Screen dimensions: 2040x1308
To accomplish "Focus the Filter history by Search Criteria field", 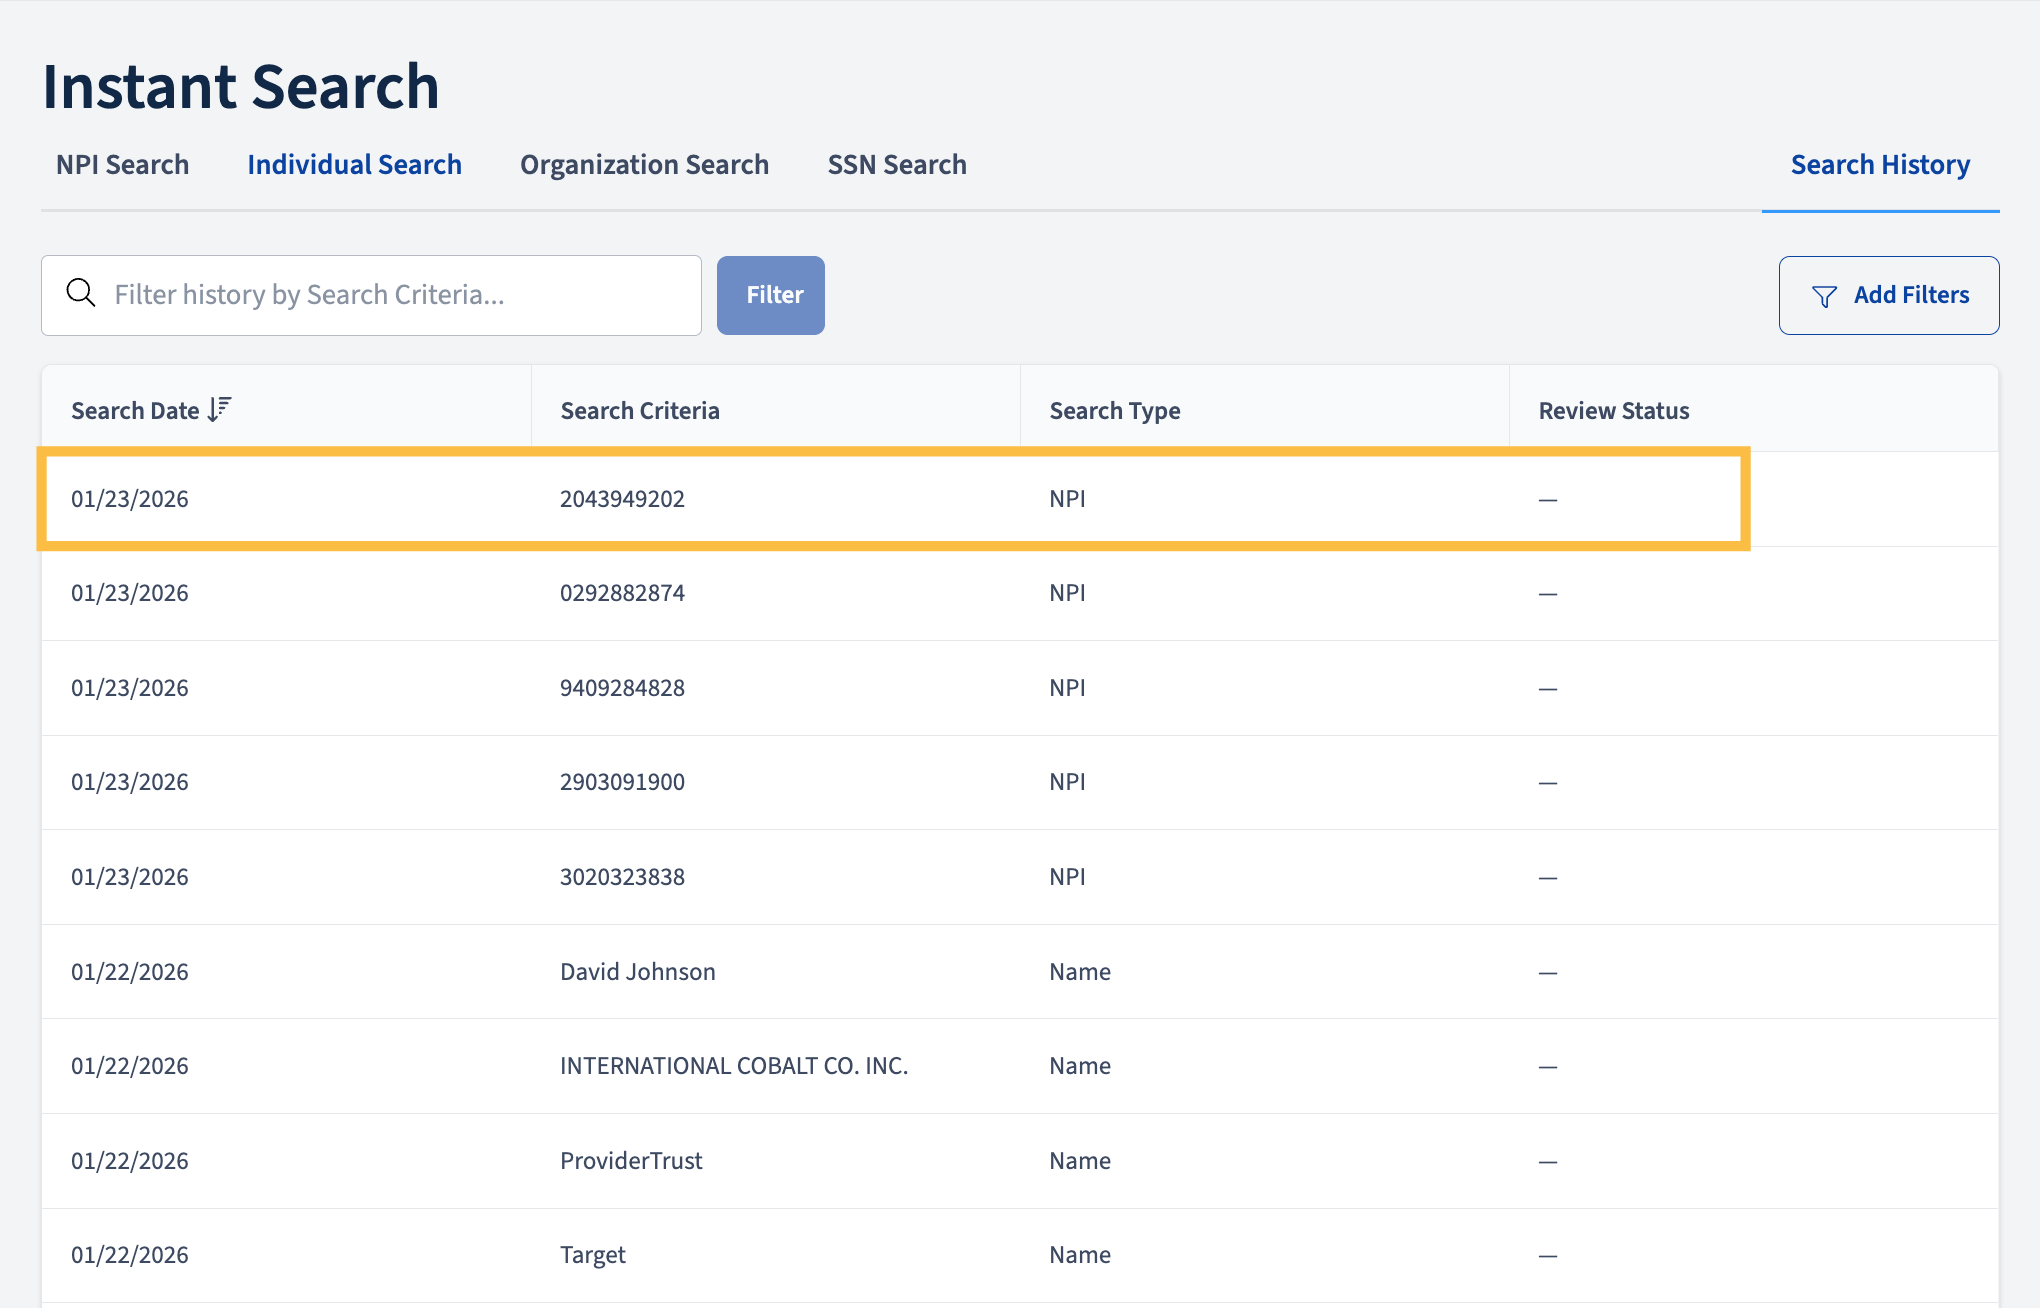I will click(371, 295).
